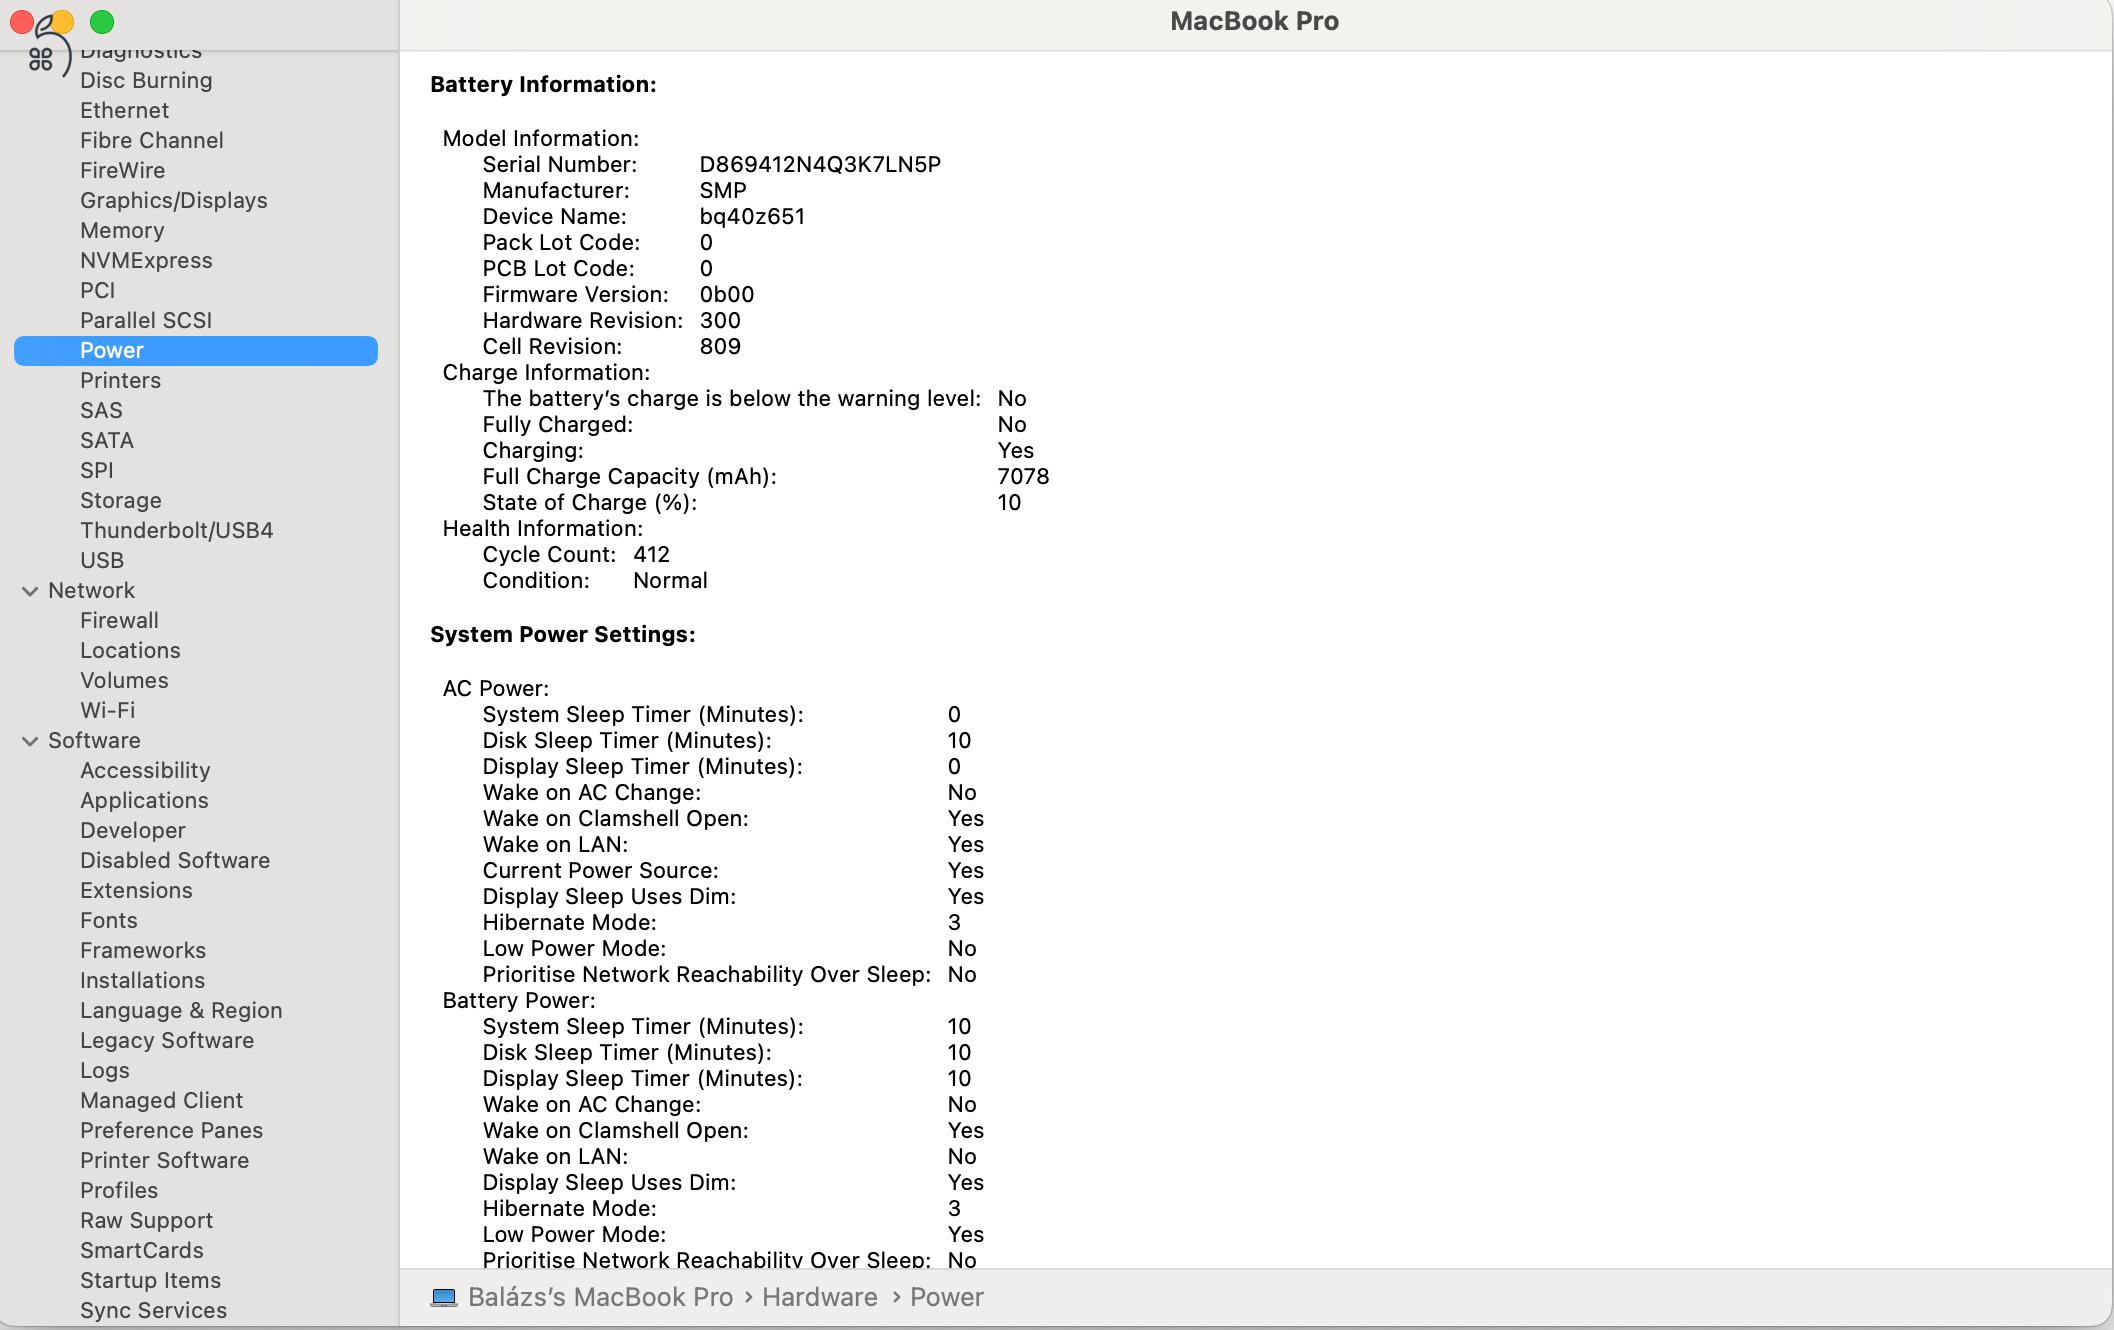The image size is (2114, 1330).
Task: Select the Wi-Fi menu item
Action: [x=109, y=709]
